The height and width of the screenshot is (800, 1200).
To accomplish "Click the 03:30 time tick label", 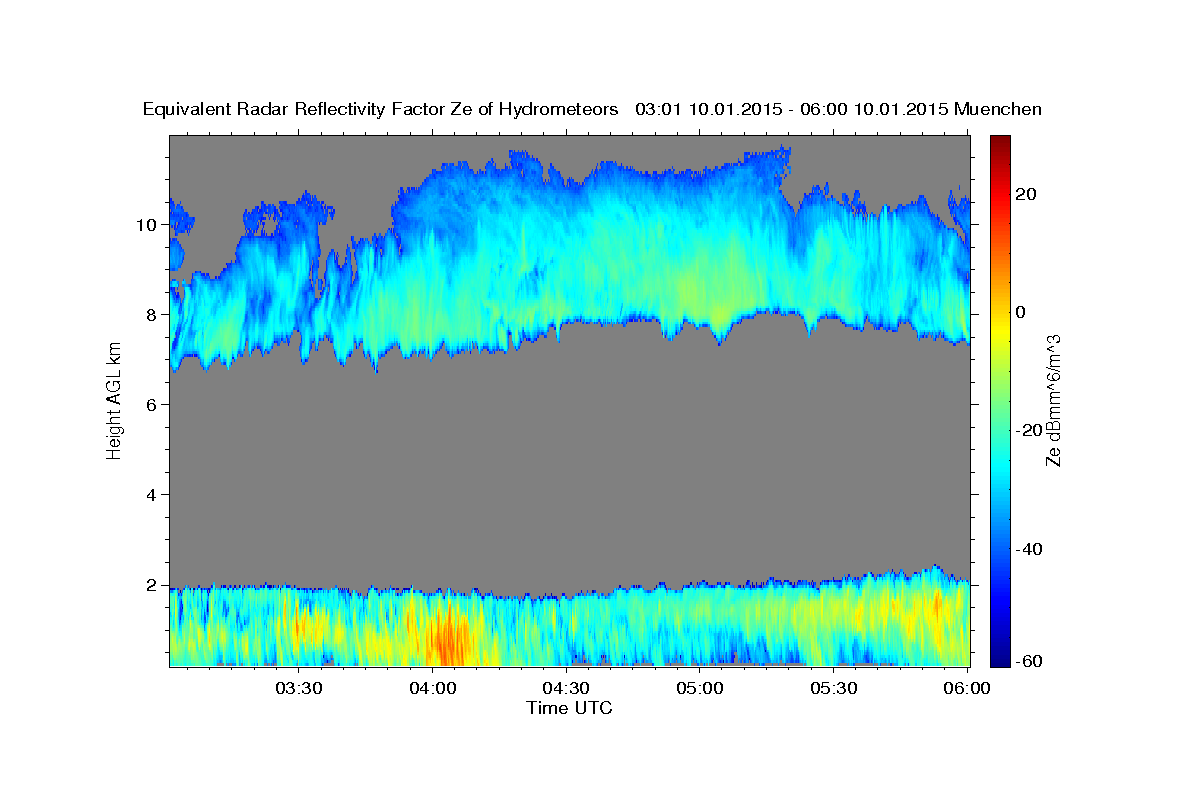I will (x=298, y=688).
